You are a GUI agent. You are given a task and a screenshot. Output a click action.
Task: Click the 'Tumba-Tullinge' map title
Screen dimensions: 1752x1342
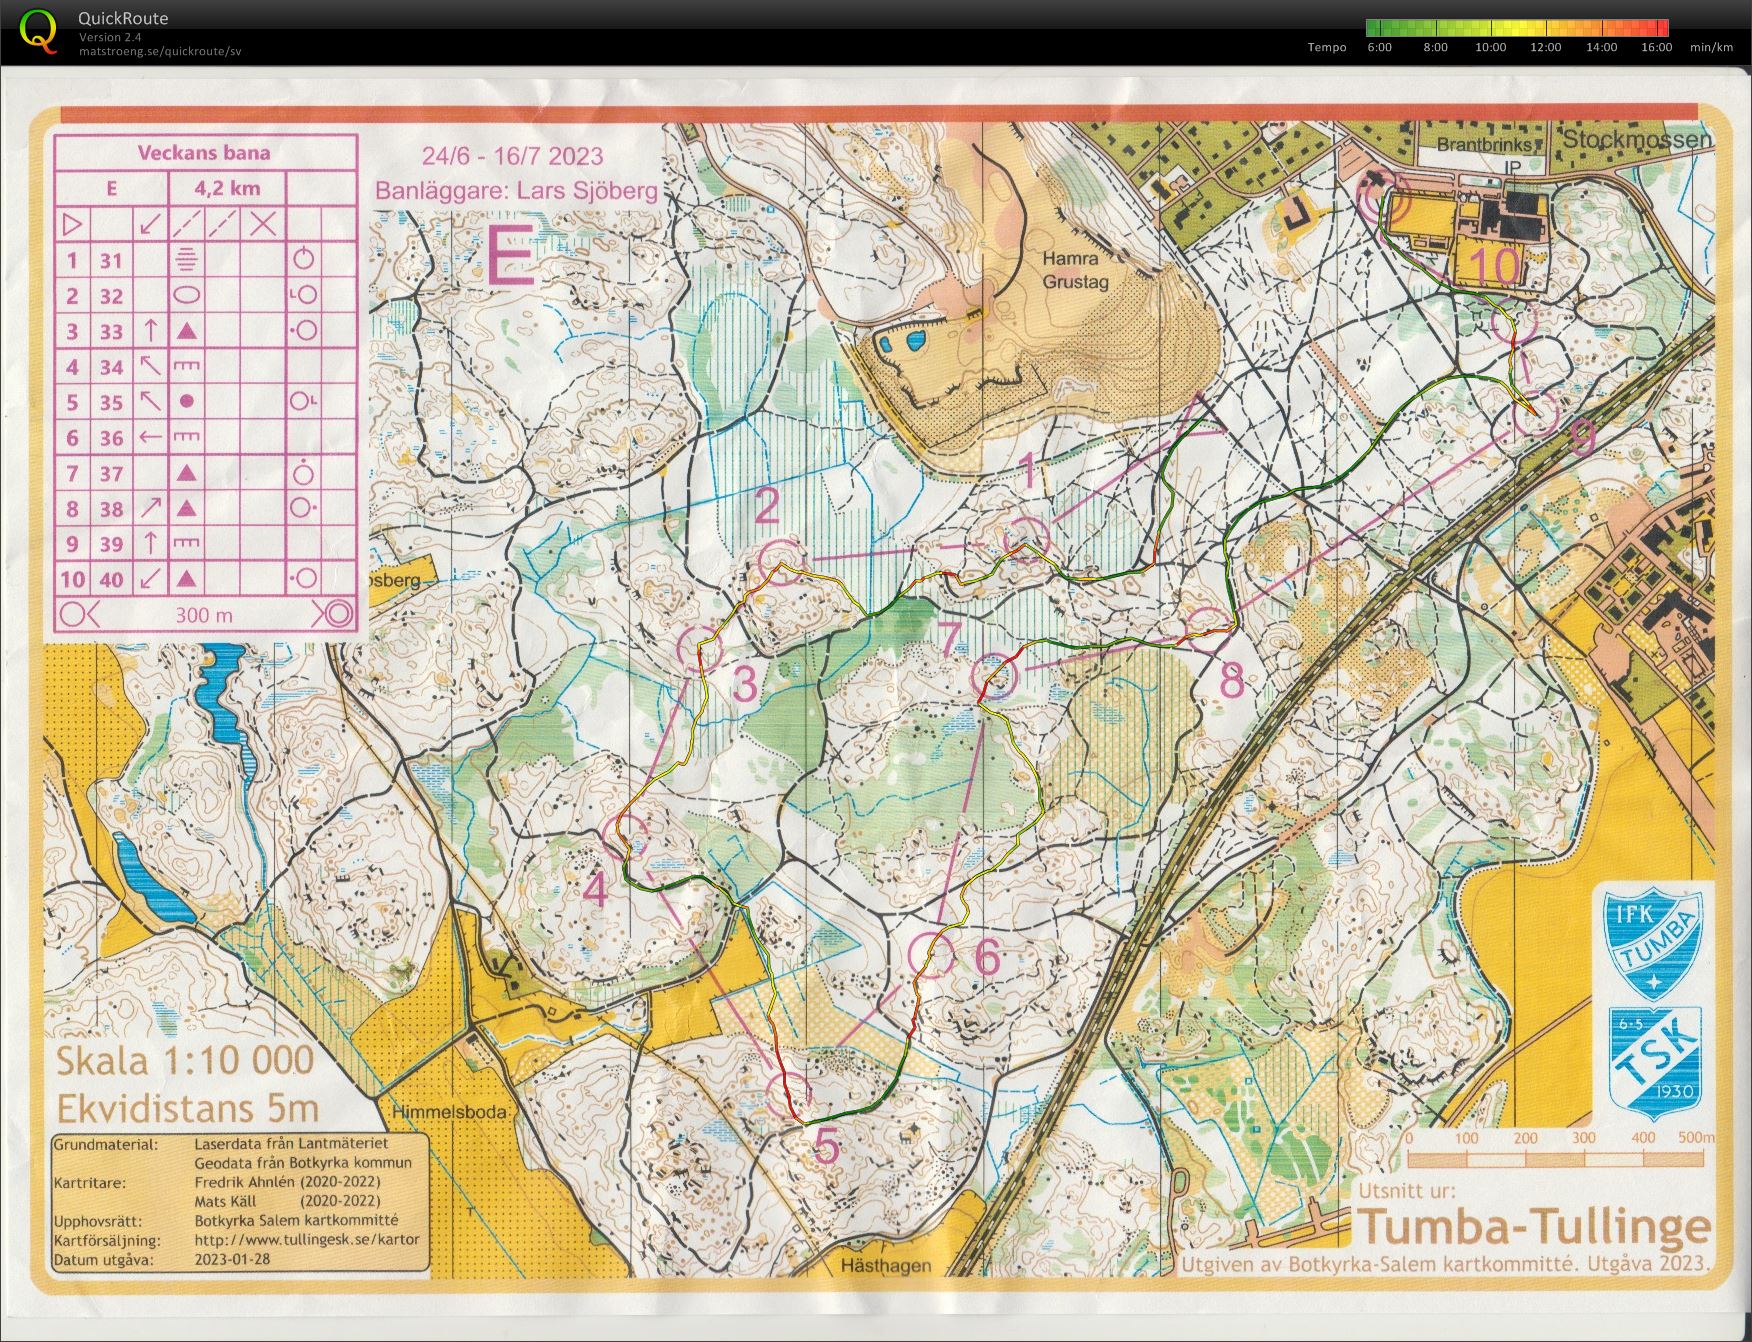pos(1536,1226)
